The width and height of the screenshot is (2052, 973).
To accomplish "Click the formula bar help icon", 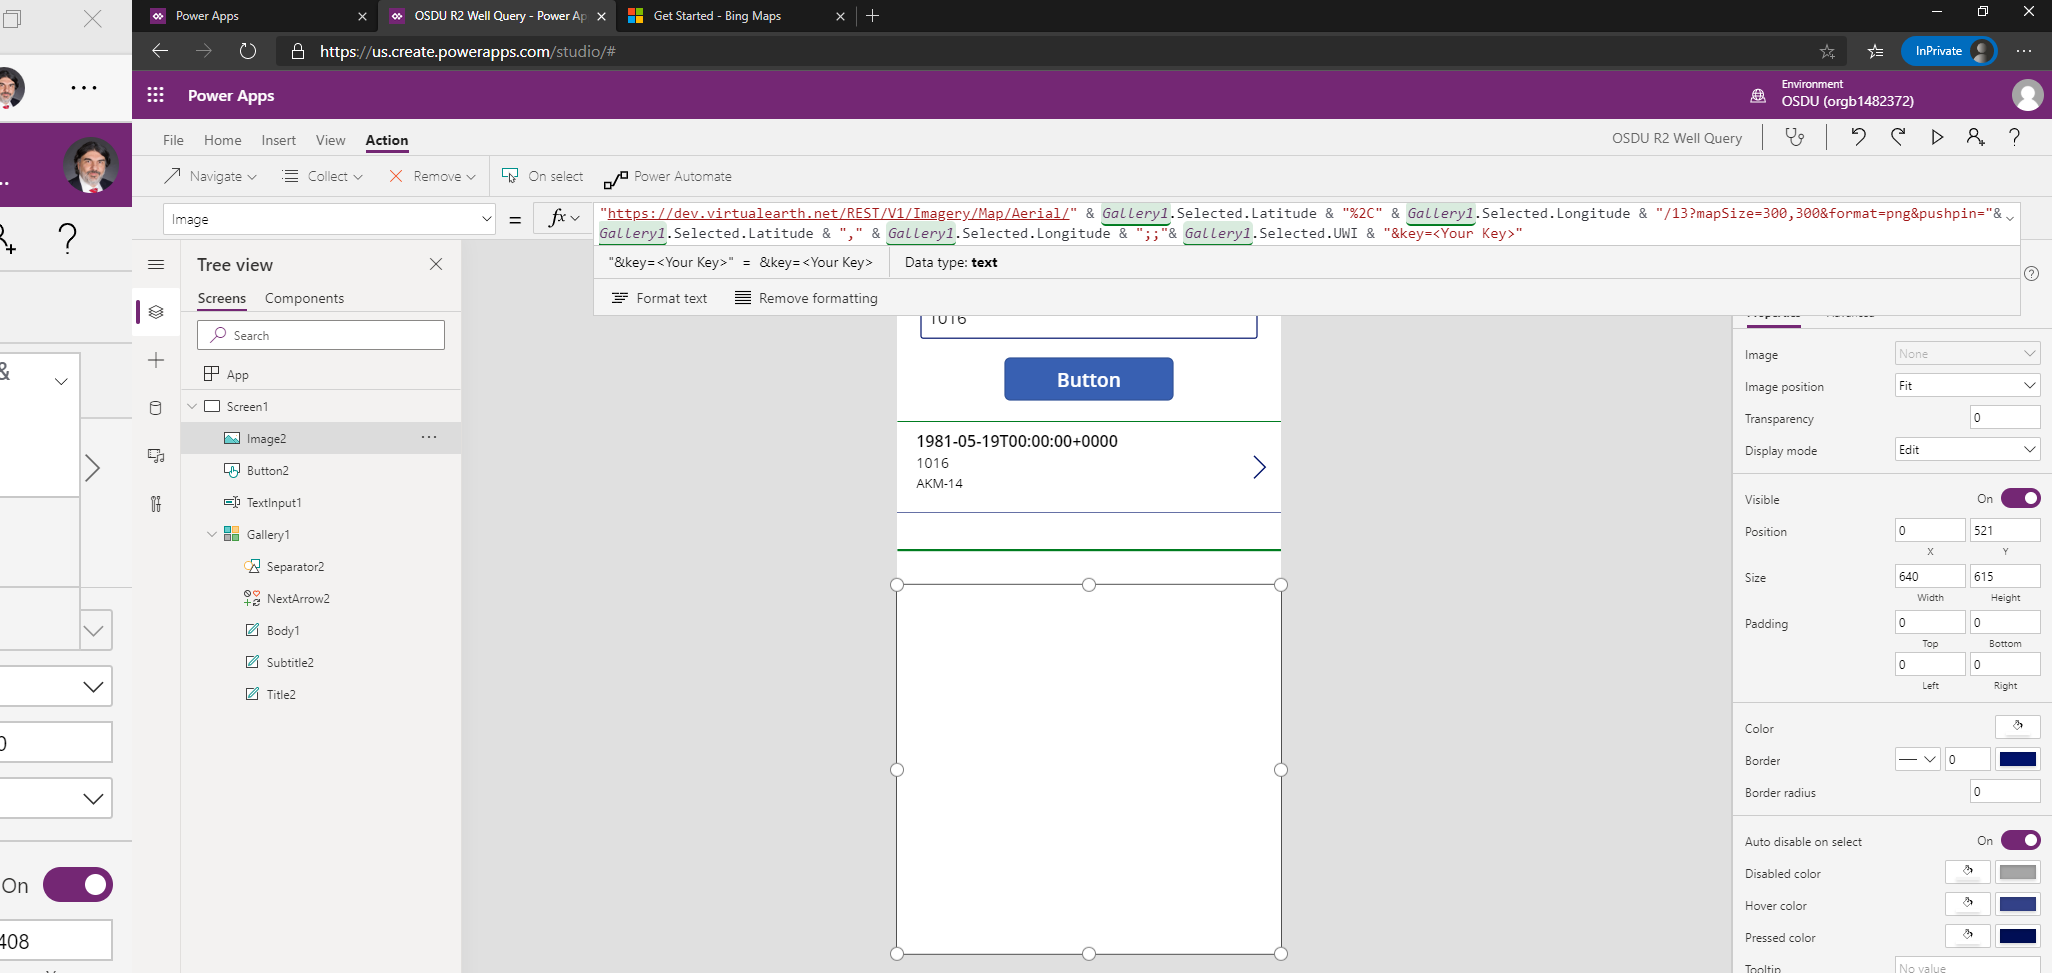I will pos(2031,274).
